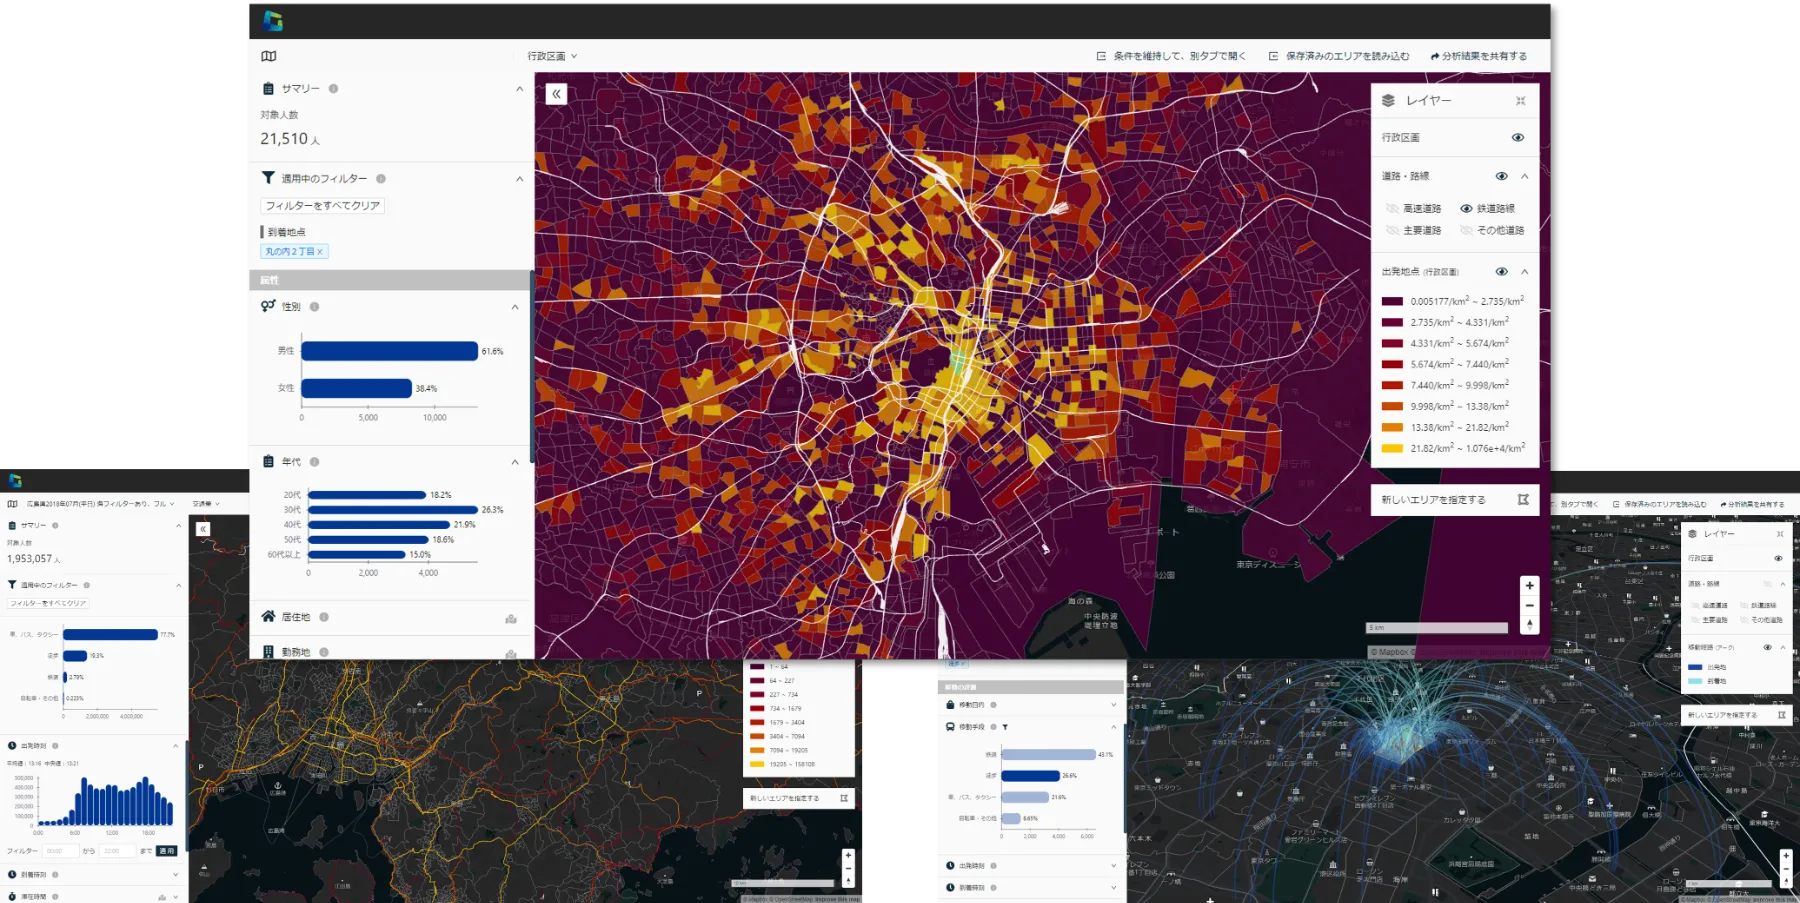1800x903 pixels.
Task: Collapse the left sidebar with the « arrow
Action: point(556,93)
